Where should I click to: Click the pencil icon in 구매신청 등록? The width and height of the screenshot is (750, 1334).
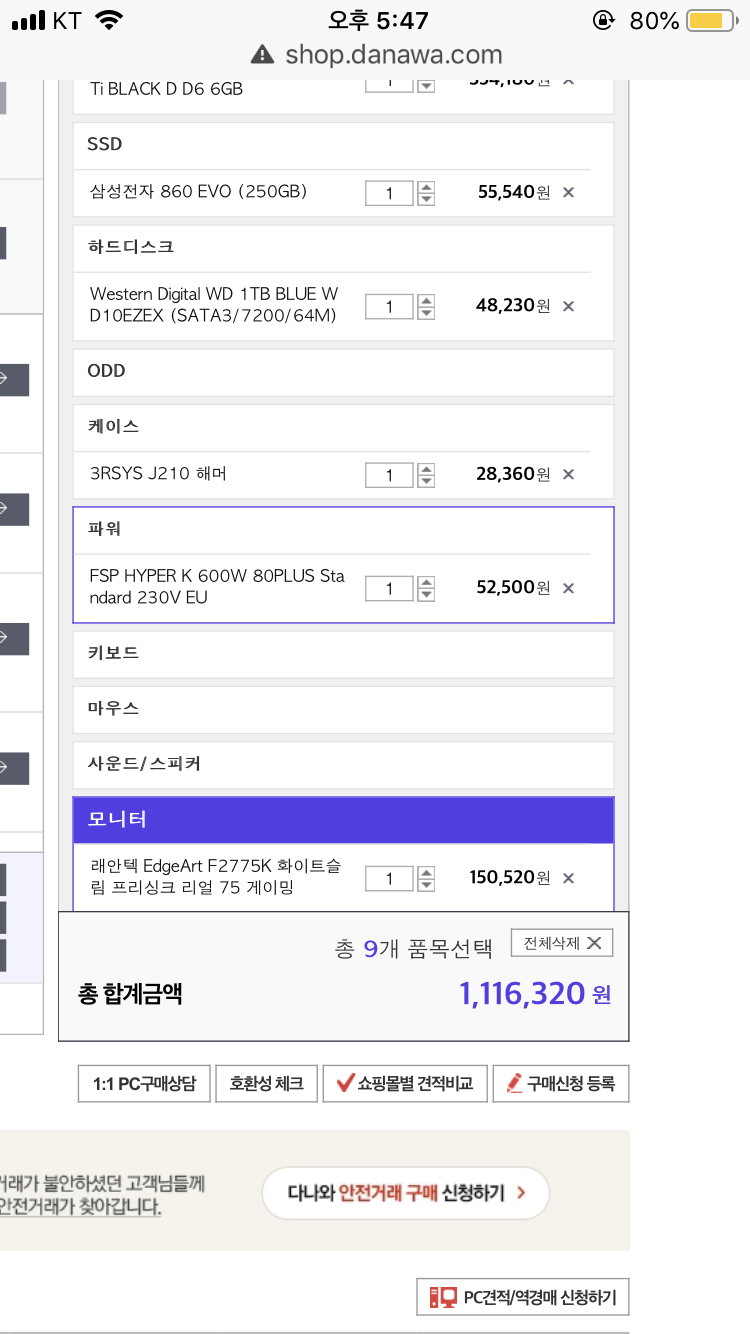pyautogui.click(x=515, y=1083)
